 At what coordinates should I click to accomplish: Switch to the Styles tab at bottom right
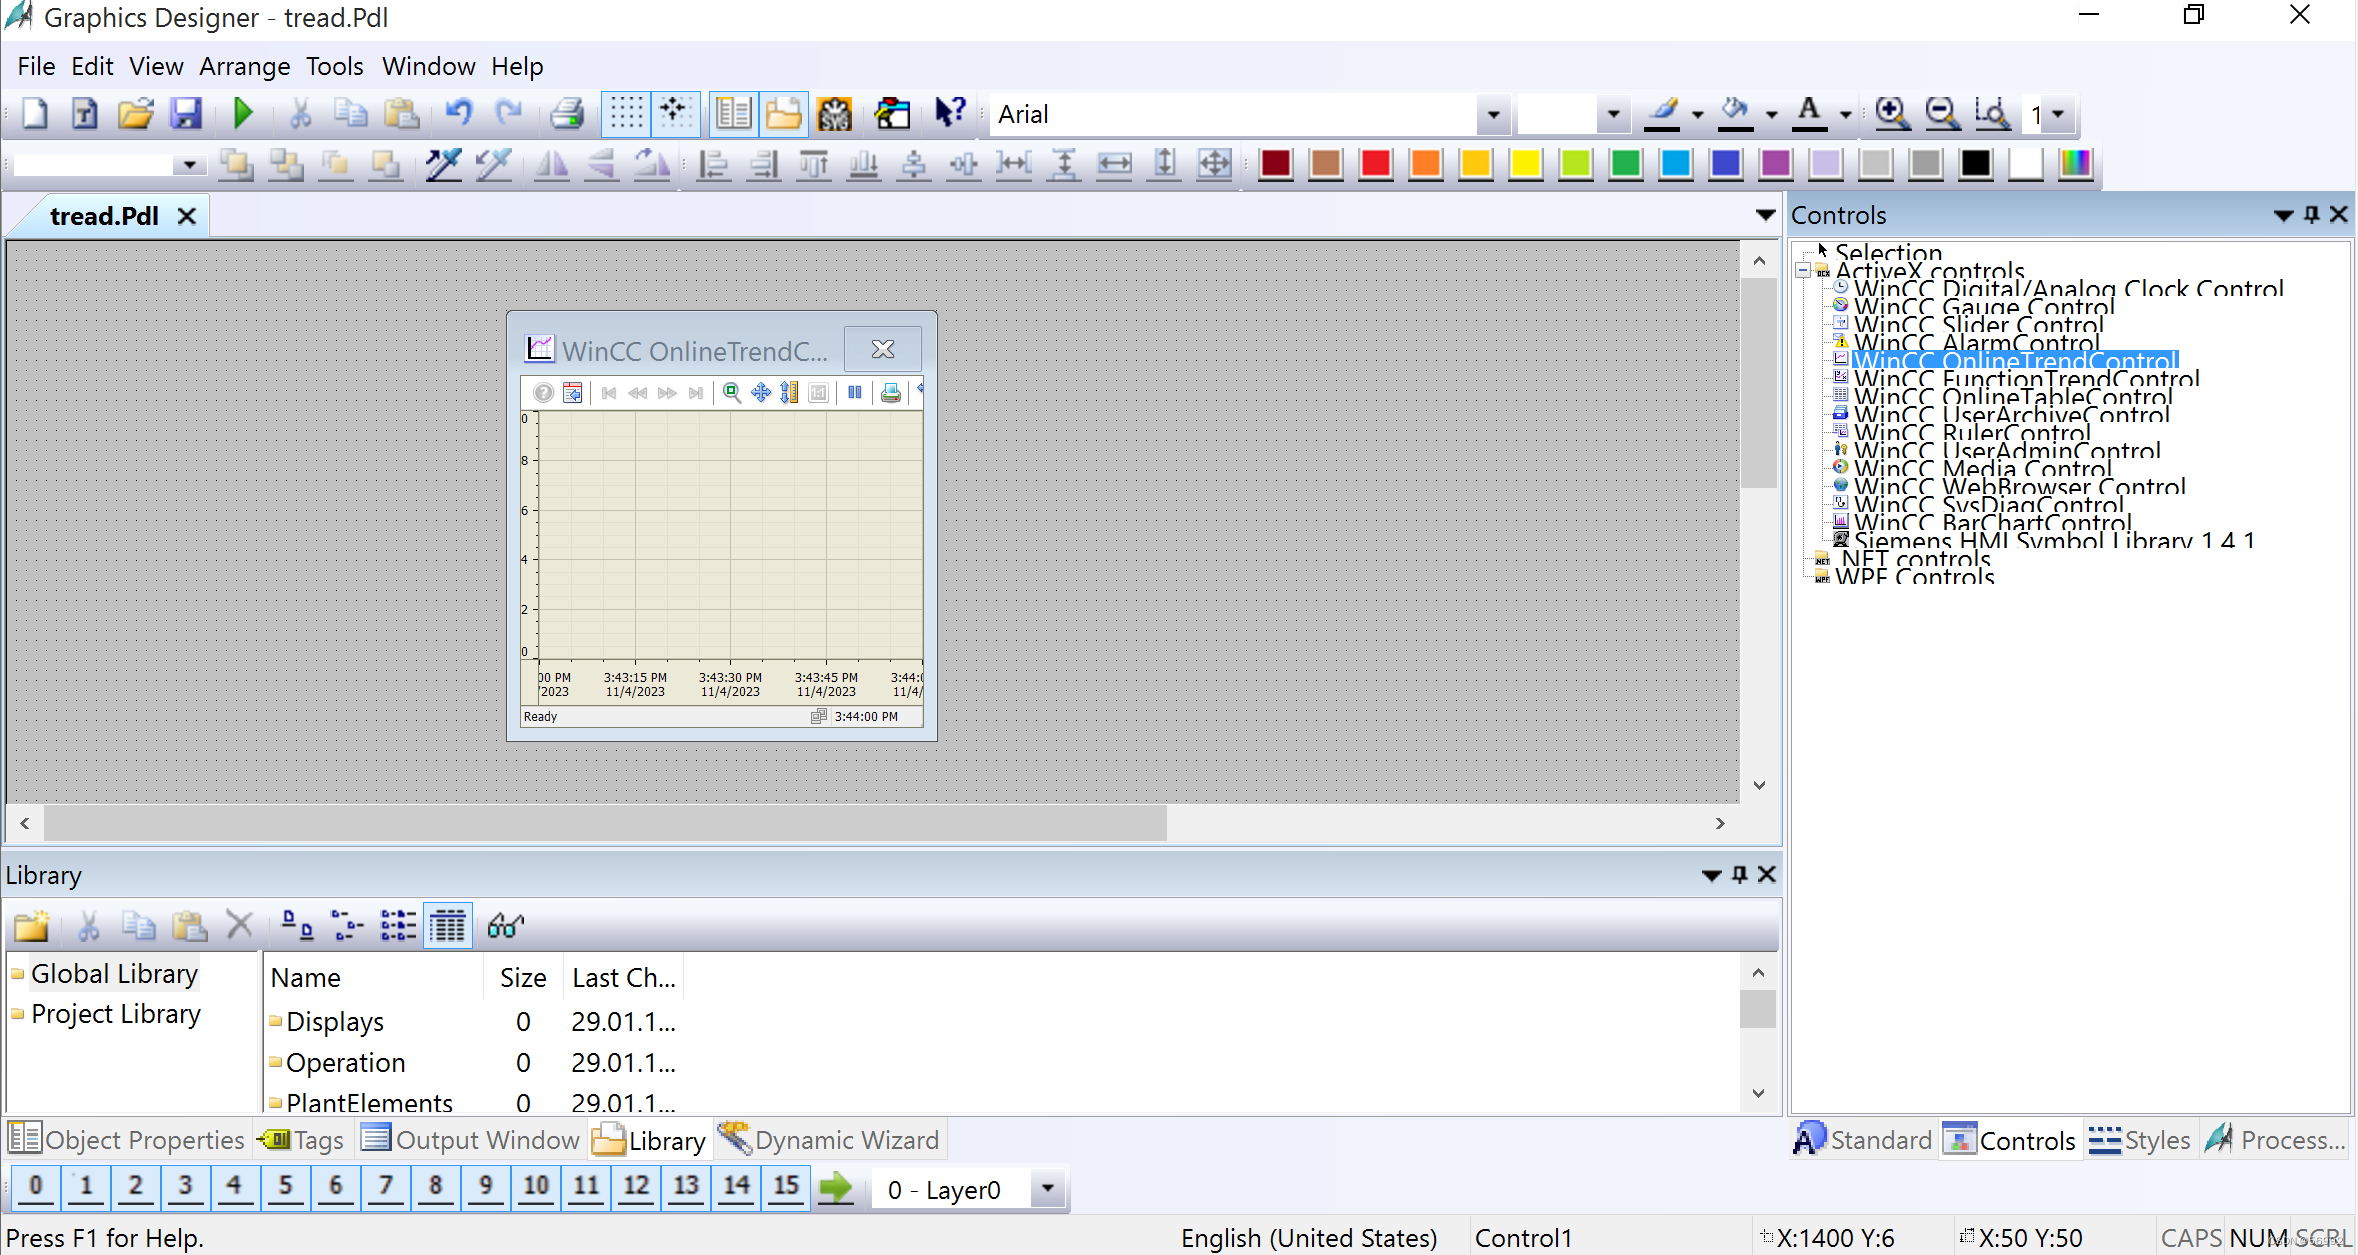pyautogui.click(x=2140, y=1139)
